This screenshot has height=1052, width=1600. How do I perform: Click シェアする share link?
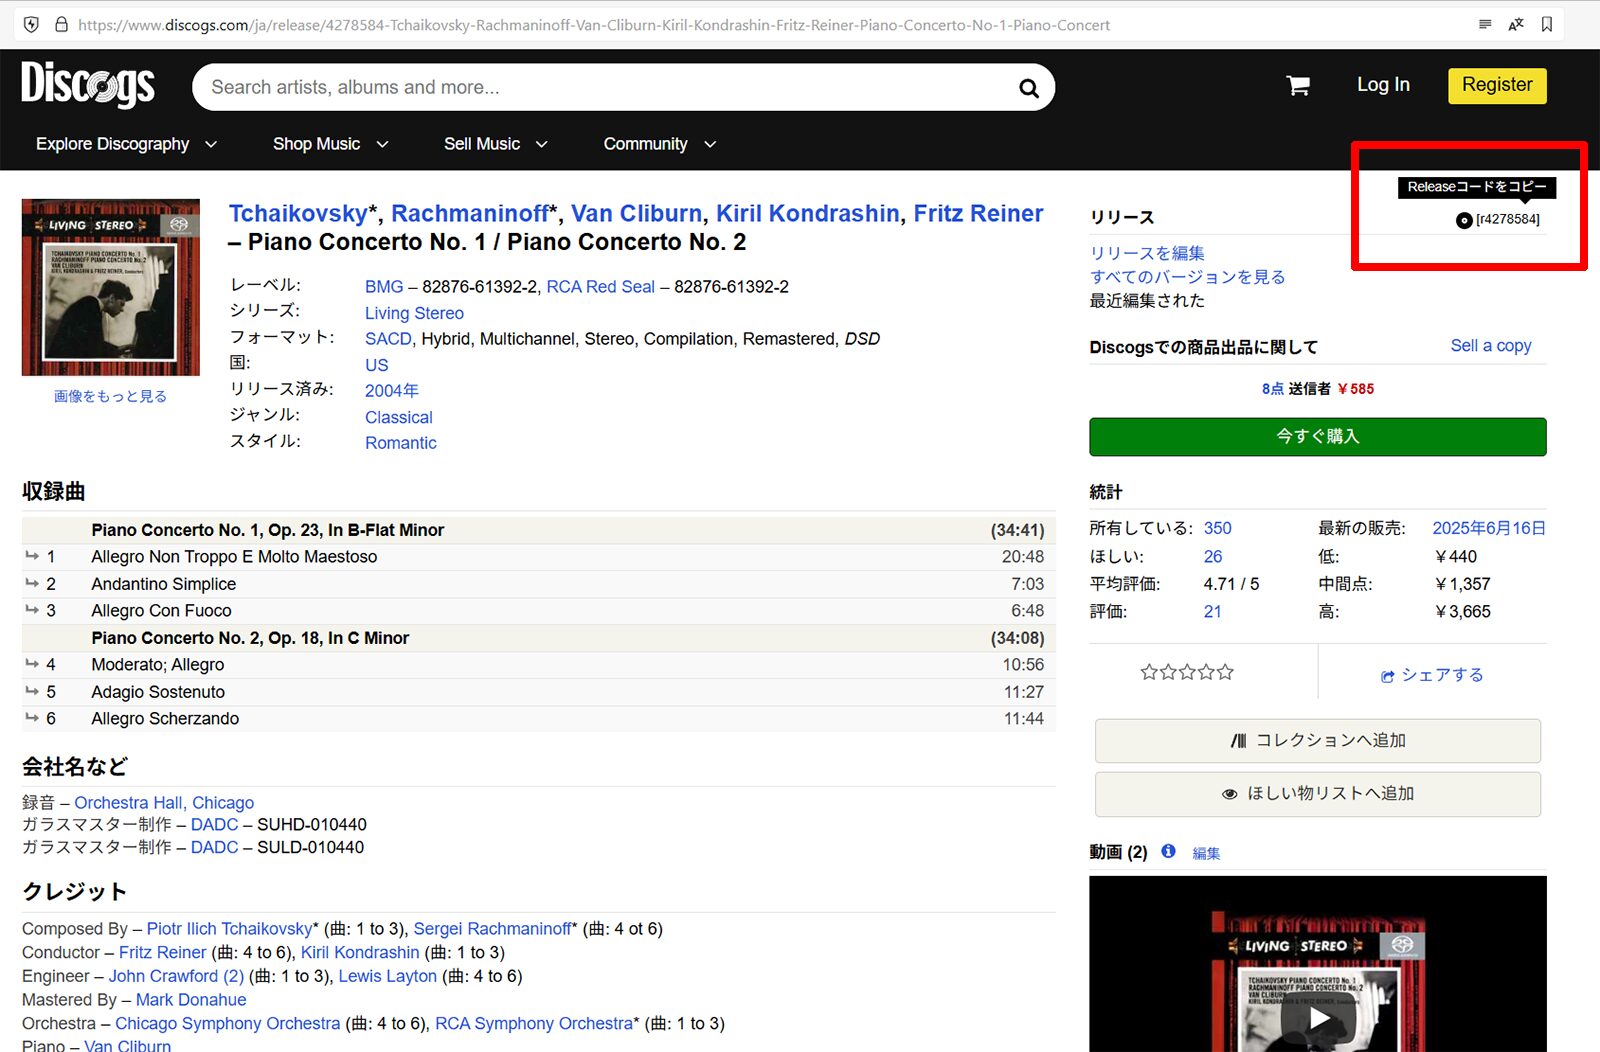coord(1442,675)
